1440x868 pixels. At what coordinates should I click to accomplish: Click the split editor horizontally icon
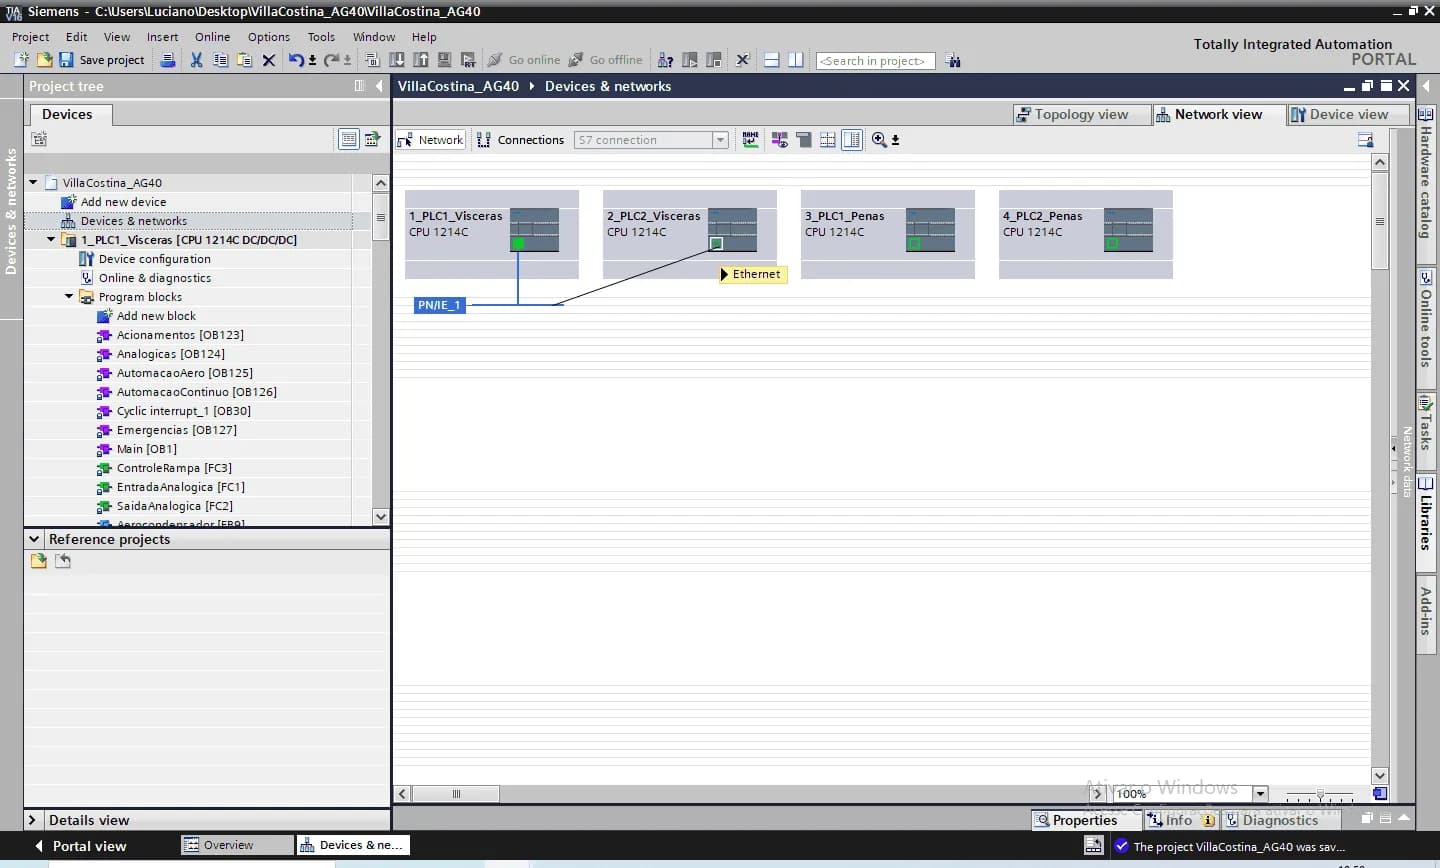tap(771, 60)
